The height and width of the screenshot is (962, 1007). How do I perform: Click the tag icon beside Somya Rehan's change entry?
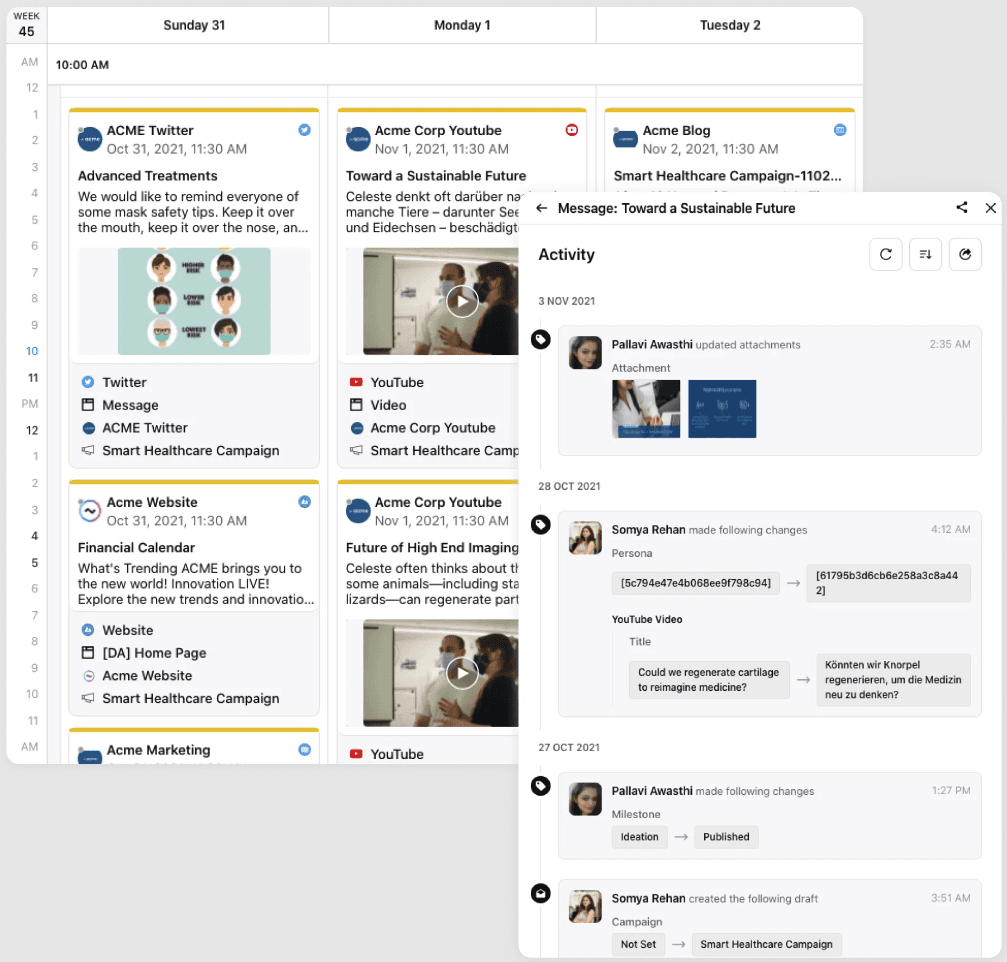[540, 524]
